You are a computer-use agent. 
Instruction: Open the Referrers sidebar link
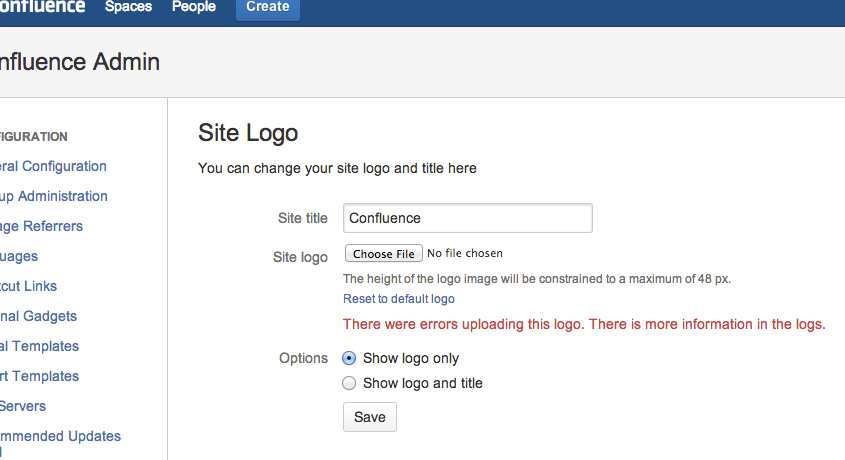(x=41, y=226)
